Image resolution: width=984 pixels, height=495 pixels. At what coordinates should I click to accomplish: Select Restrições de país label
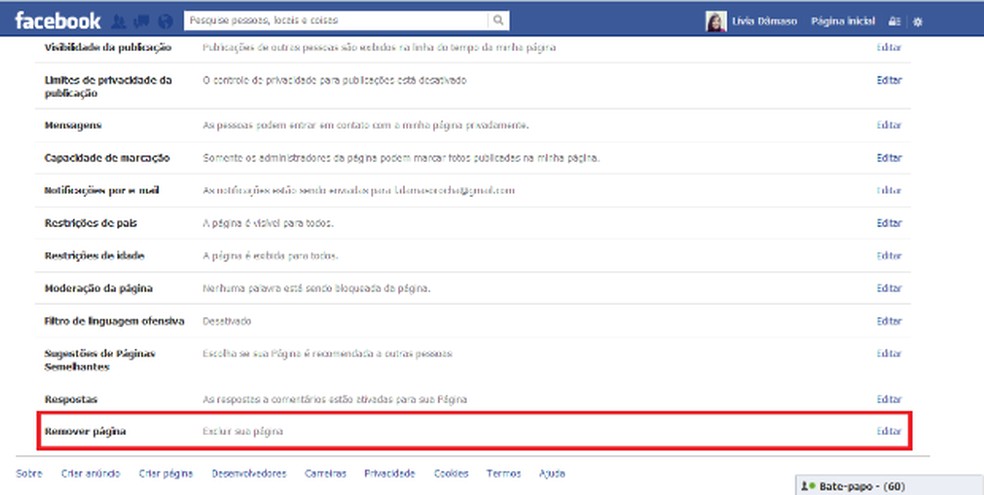click(91, 223)
